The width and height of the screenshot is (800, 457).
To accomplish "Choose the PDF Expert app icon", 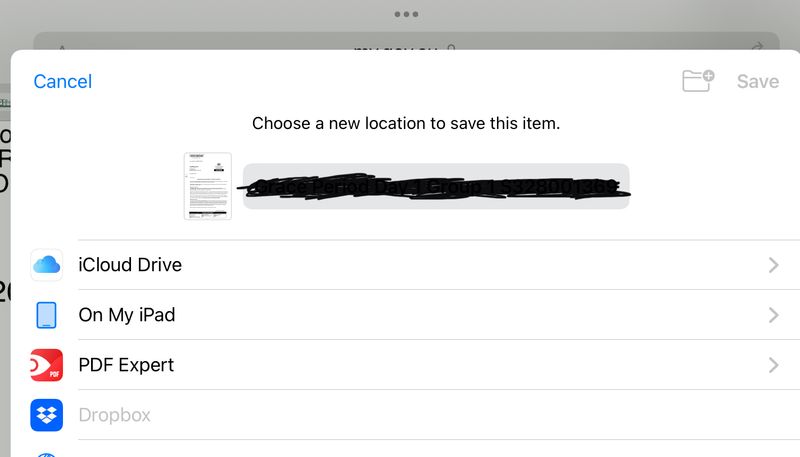I will pyautogui.click(x=47, y=365).
